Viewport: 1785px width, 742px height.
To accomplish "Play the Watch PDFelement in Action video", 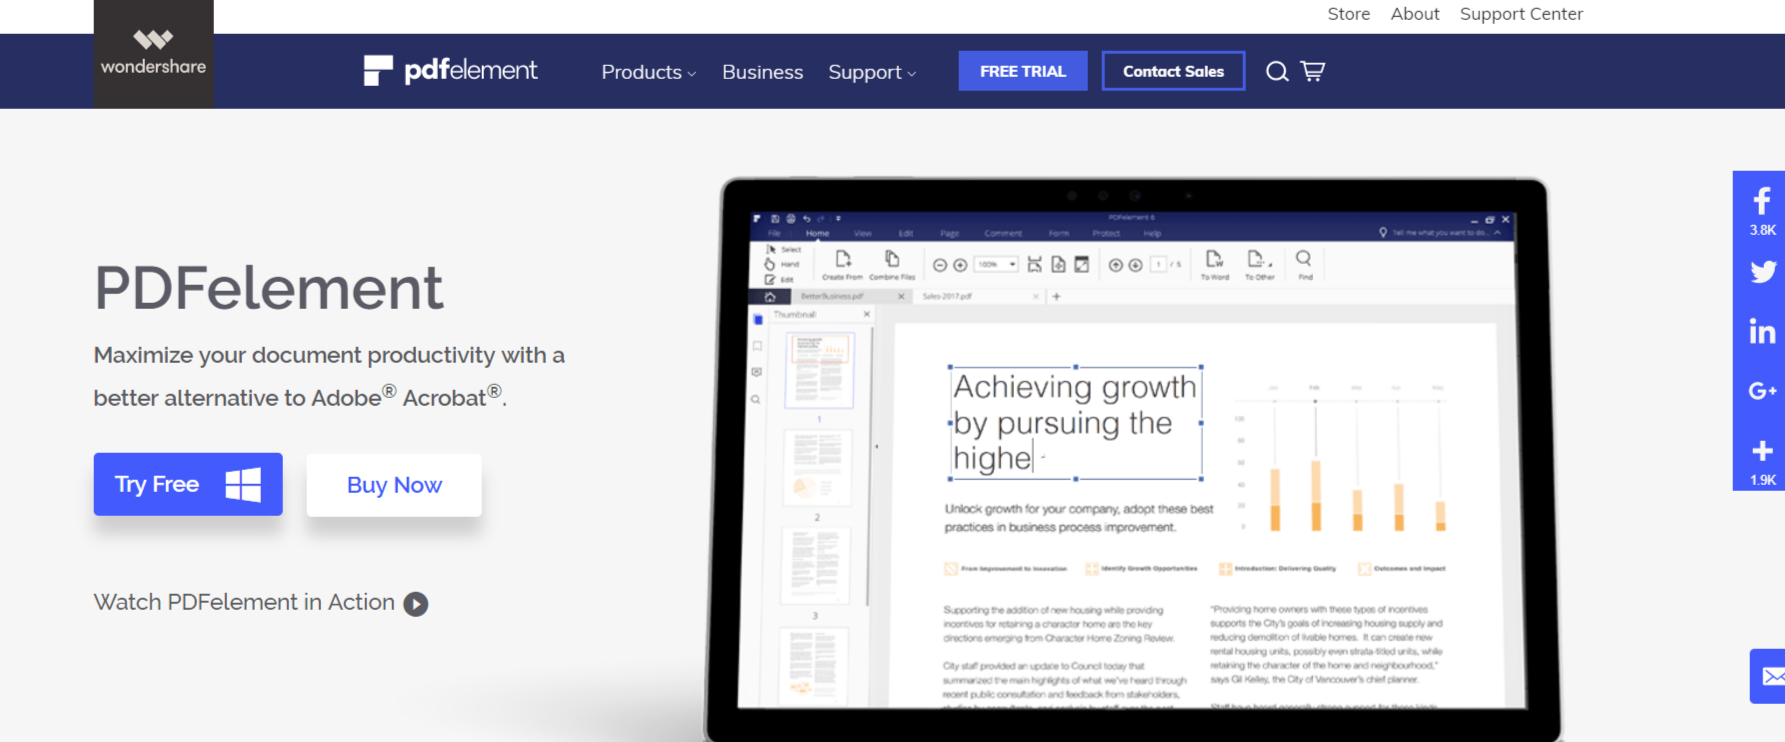I will coord(416,604).
